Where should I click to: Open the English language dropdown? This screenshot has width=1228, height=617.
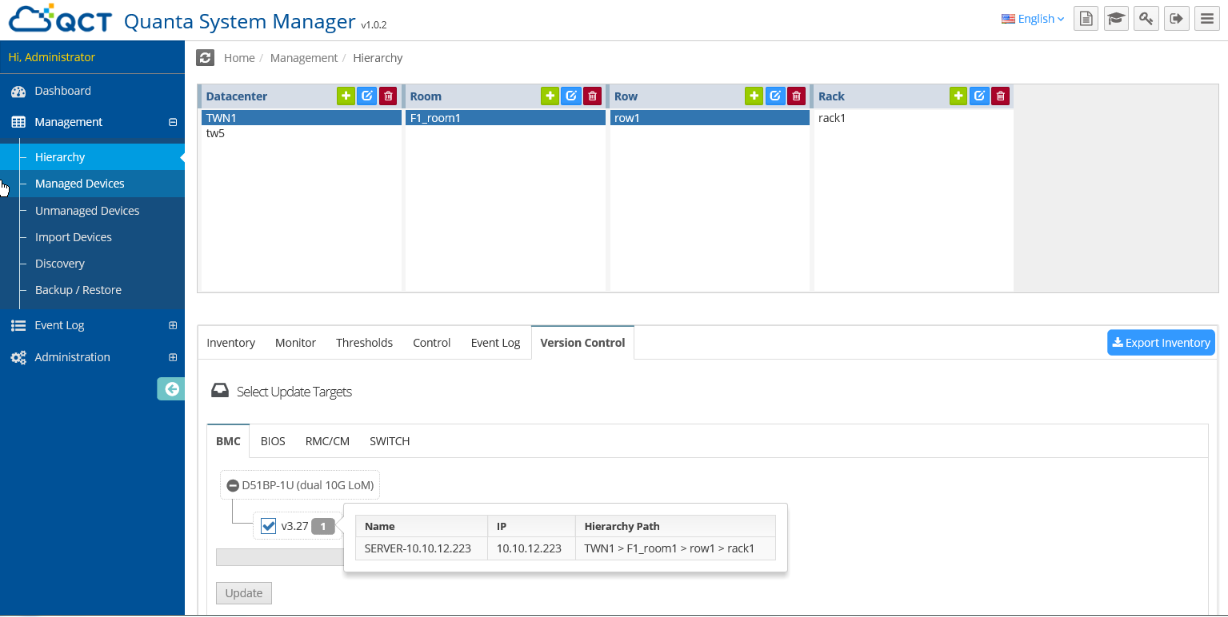(x=1033, y=19)
